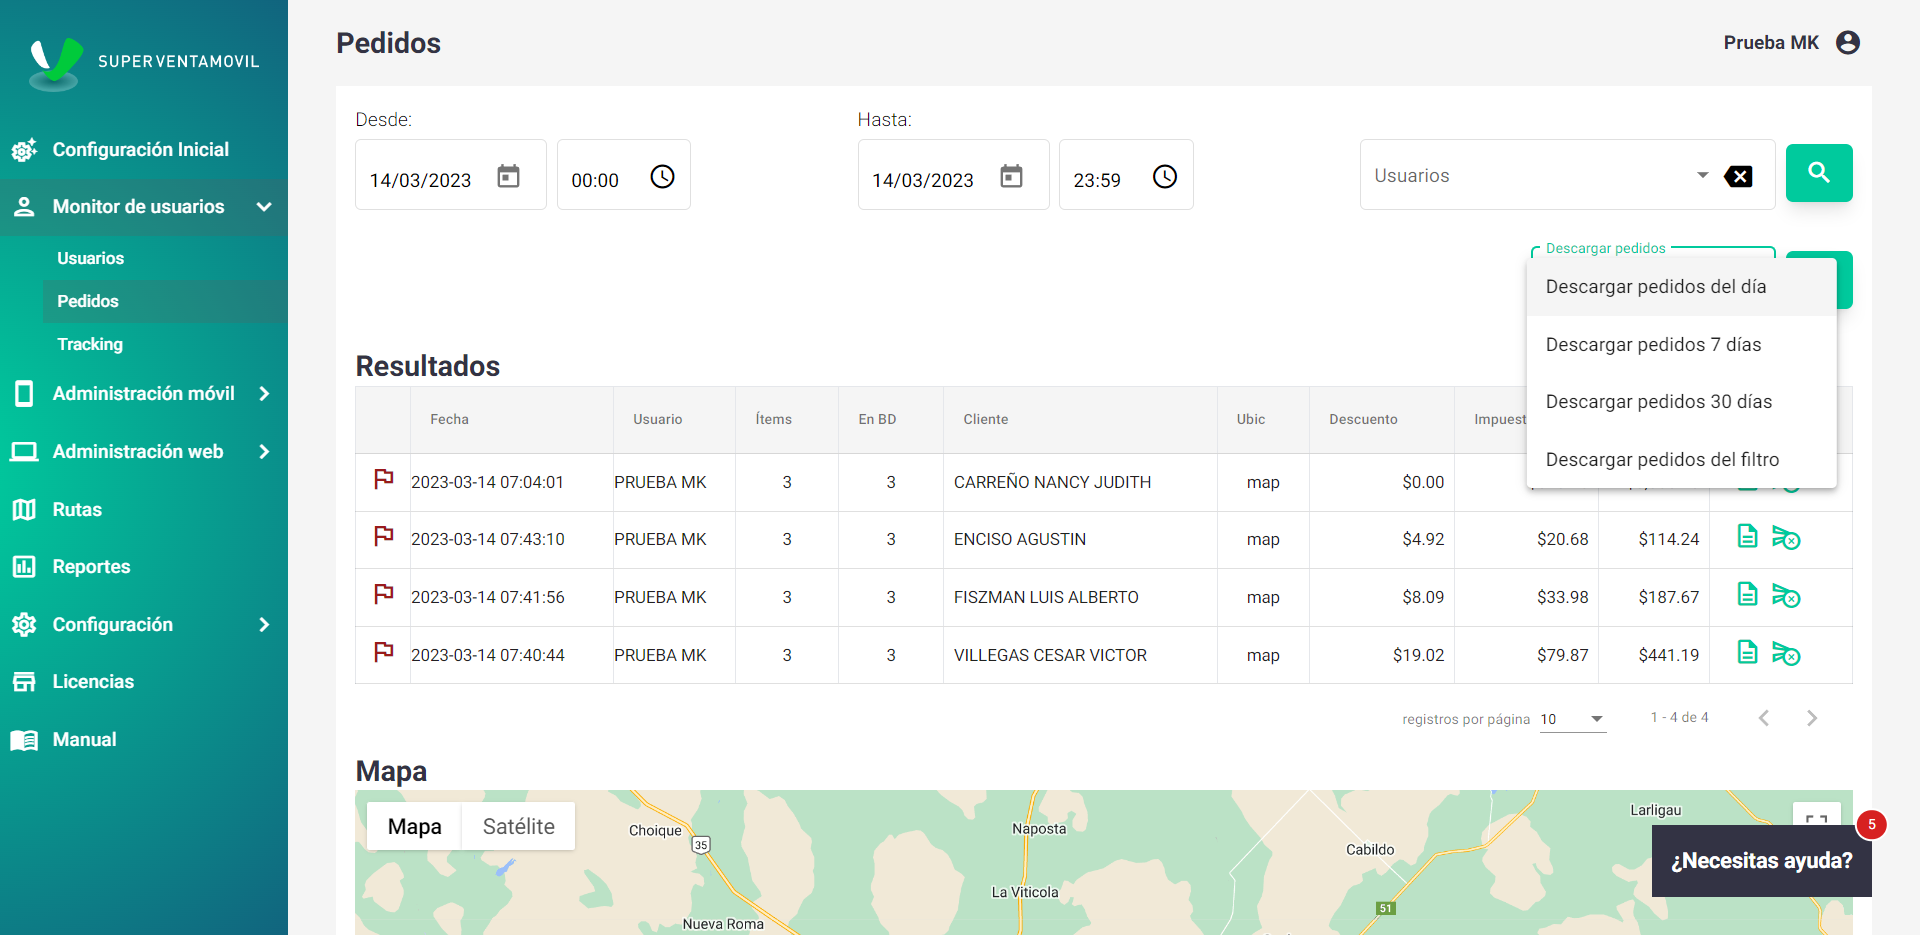
Task: Open the Hasta date calendar picker
Action: pyautogui.click(x=1012, y=177)
